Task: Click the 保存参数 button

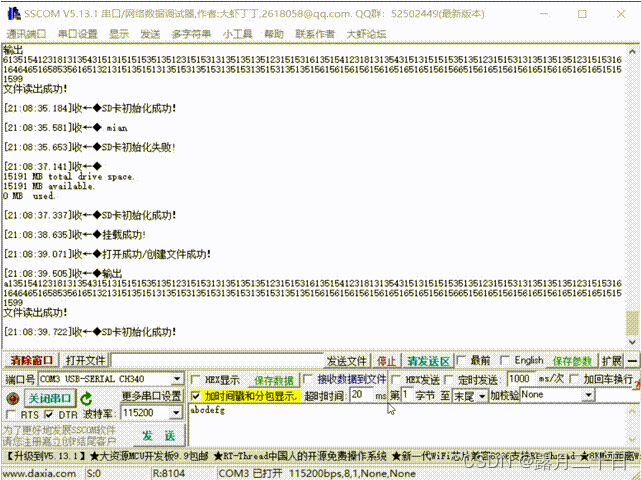Action: (572, 361)
